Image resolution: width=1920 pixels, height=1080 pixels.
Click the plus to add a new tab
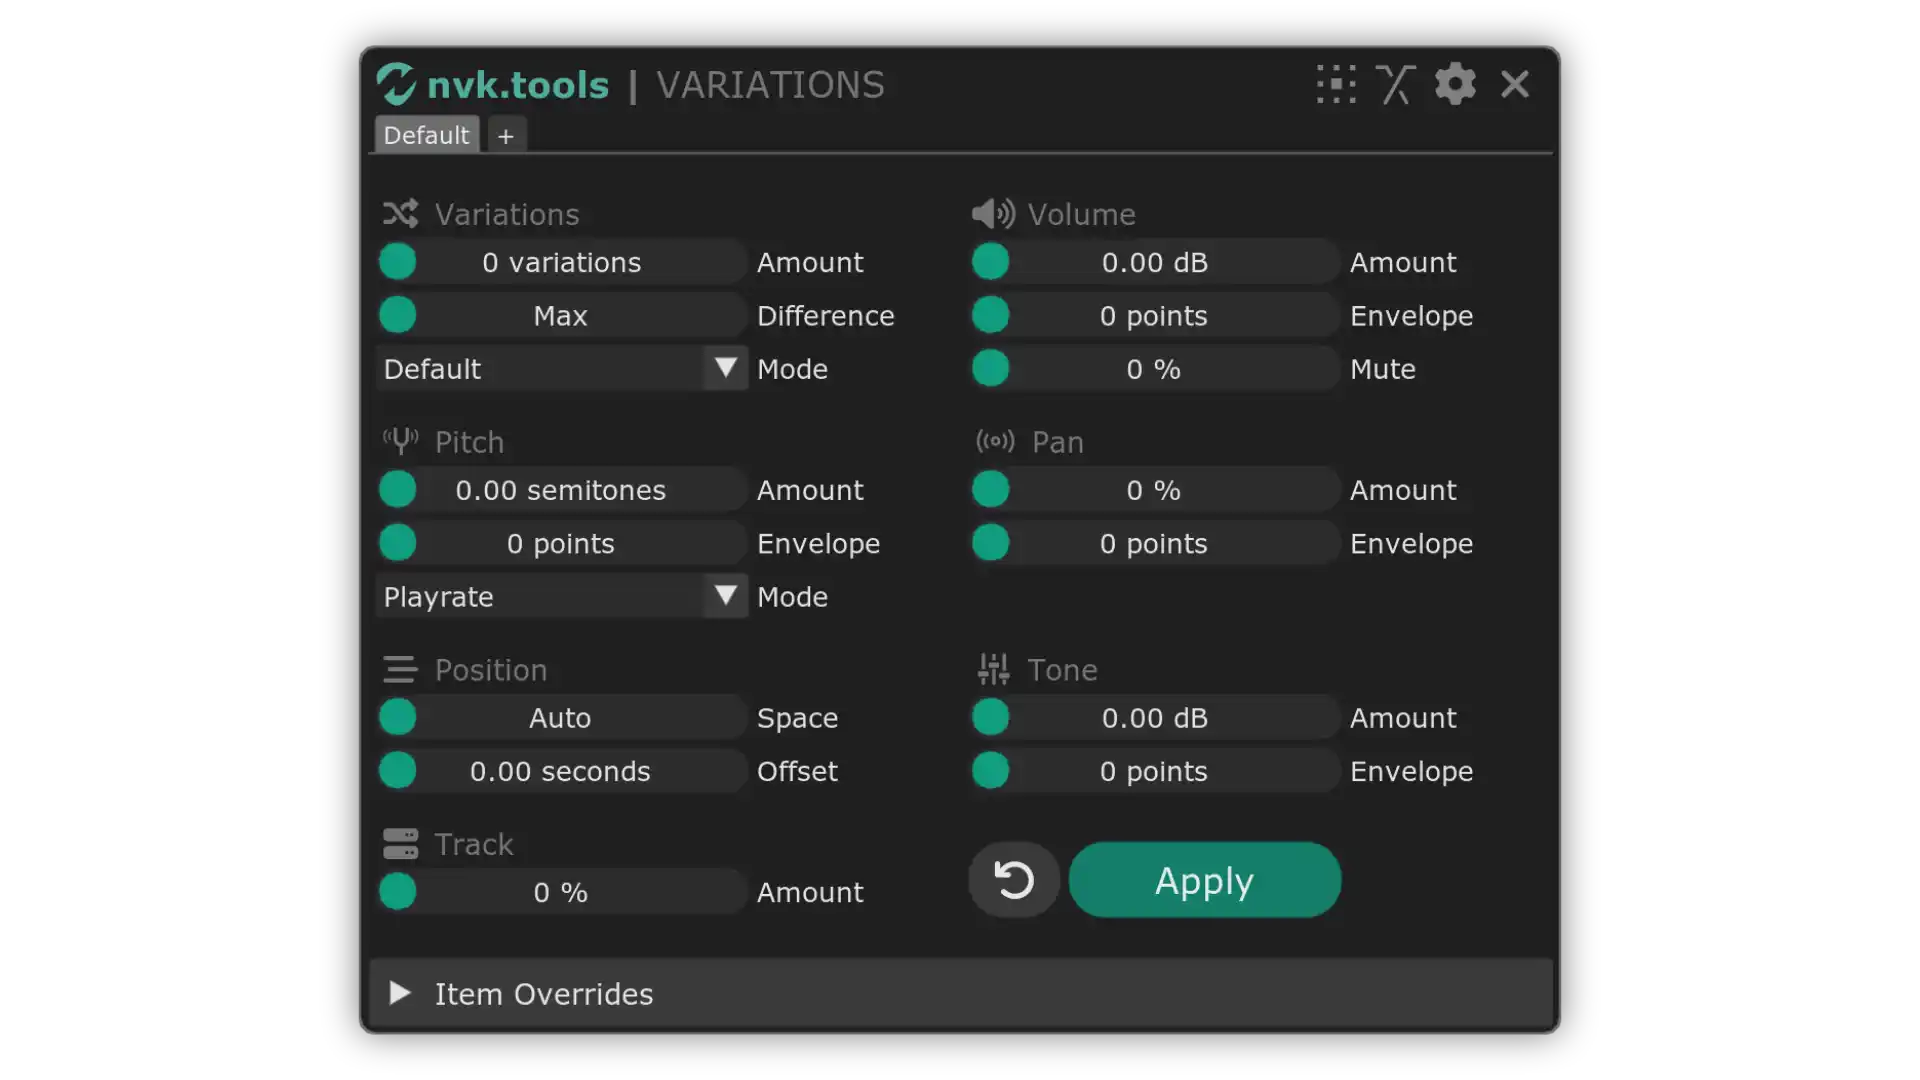pos(505,135)
